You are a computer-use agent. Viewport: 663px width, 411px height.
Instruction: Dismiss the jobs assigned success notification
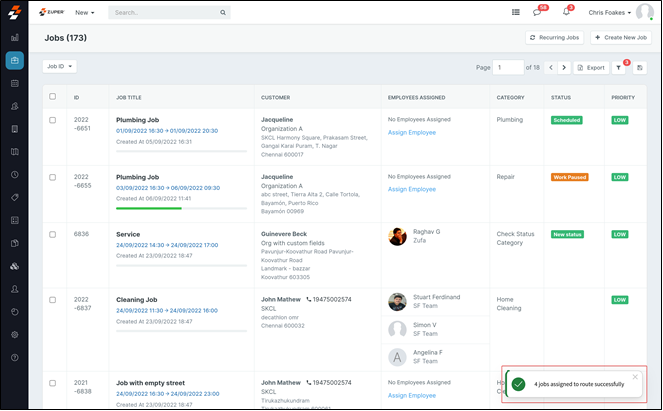[x=635, y=377]
